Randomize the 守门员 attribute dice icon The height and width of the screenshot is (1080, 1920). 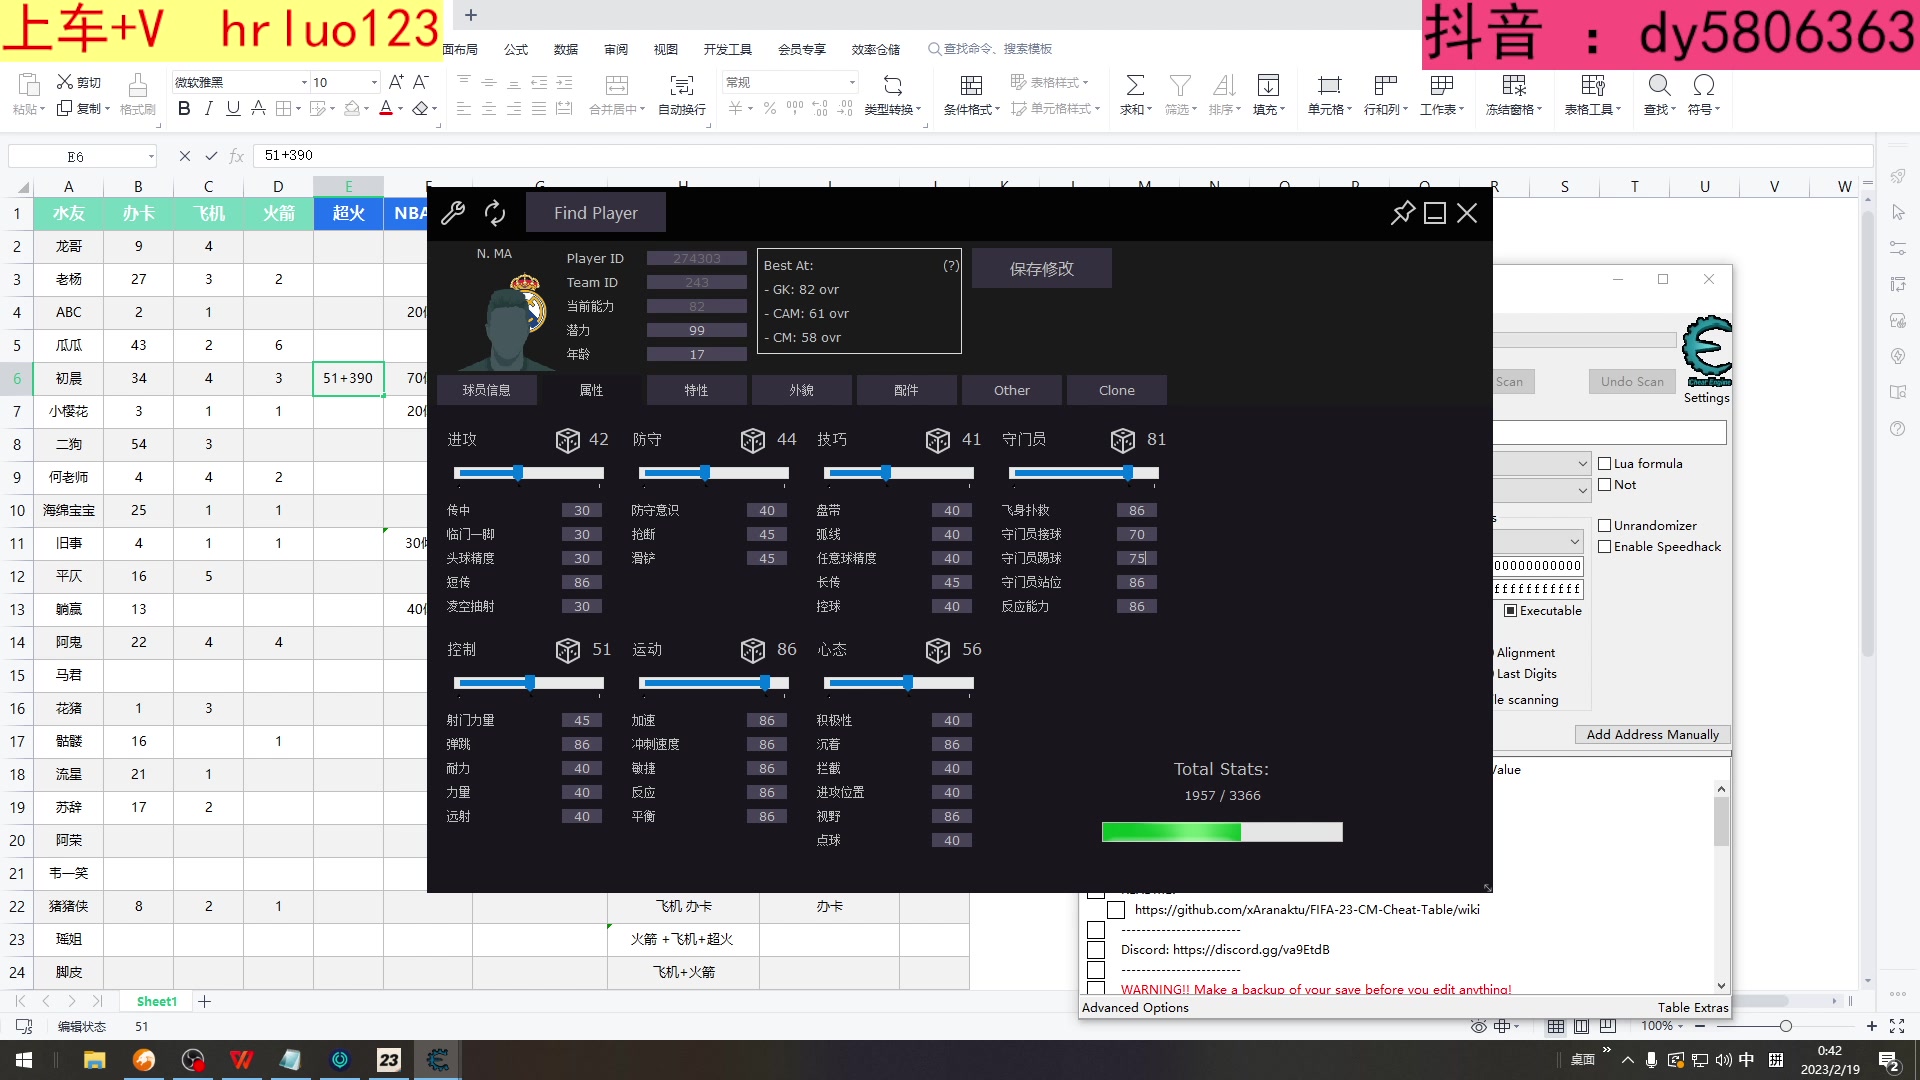[1122, 440]
